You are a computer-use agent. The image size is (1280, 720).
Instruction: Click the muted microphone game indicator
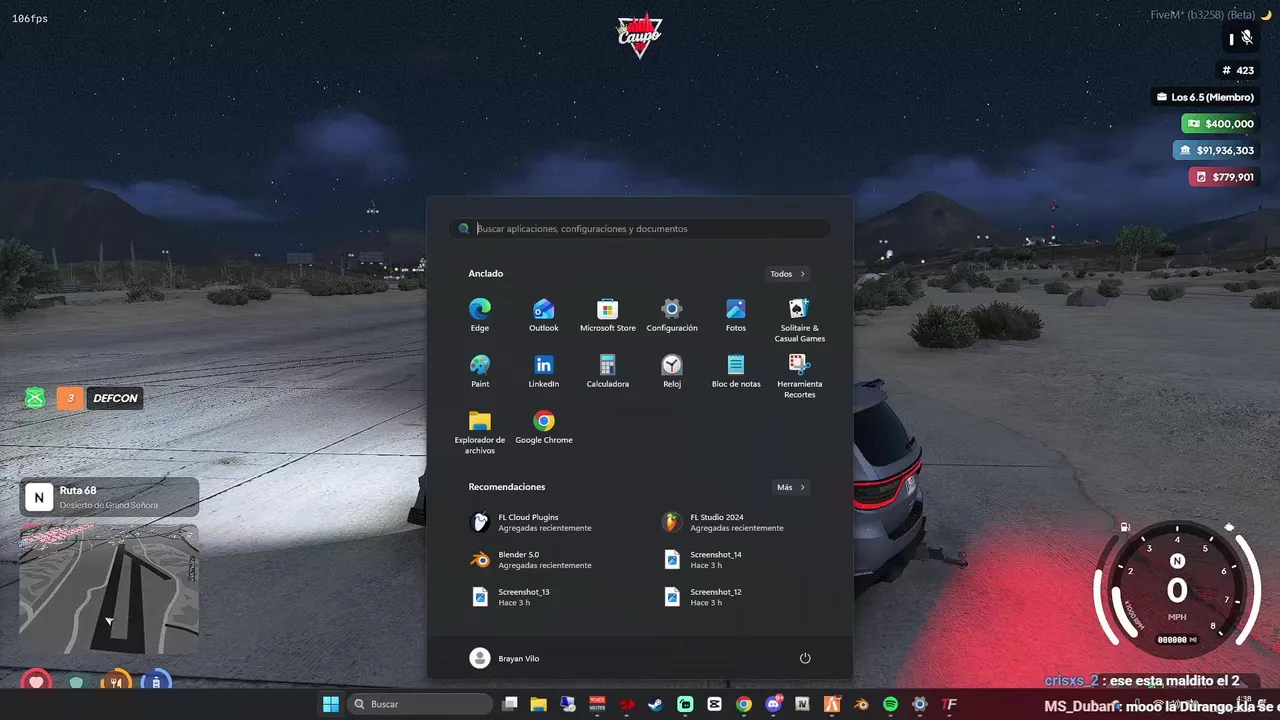click(x=1246, y=38)
